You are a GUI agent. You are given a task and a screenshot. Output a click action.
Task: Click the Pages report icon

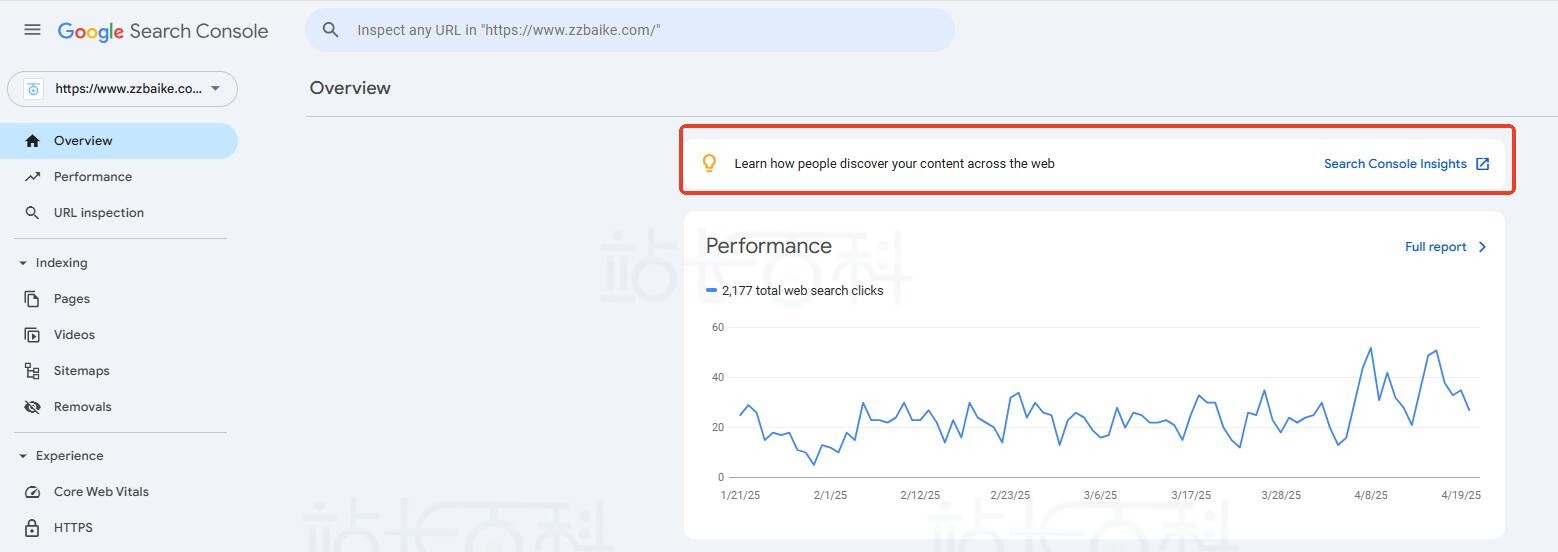pyautogui.click(x=33, y=299)
